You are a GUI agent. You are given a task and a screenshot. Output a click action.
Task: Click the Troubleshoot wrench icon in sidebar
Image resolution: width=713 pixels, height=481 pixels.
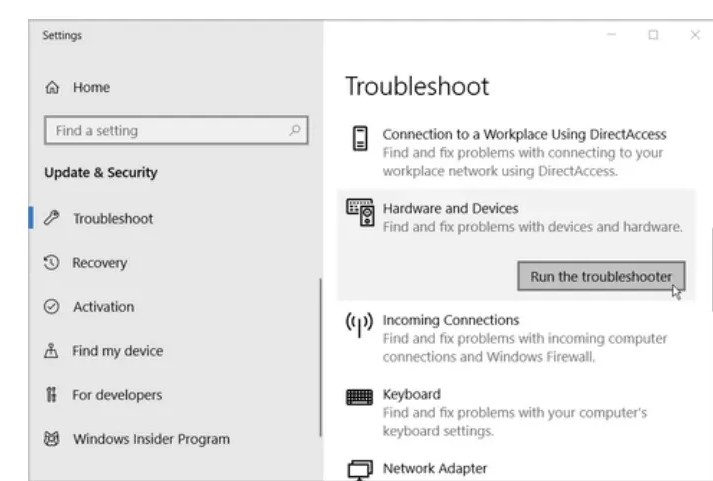(51, 218)
